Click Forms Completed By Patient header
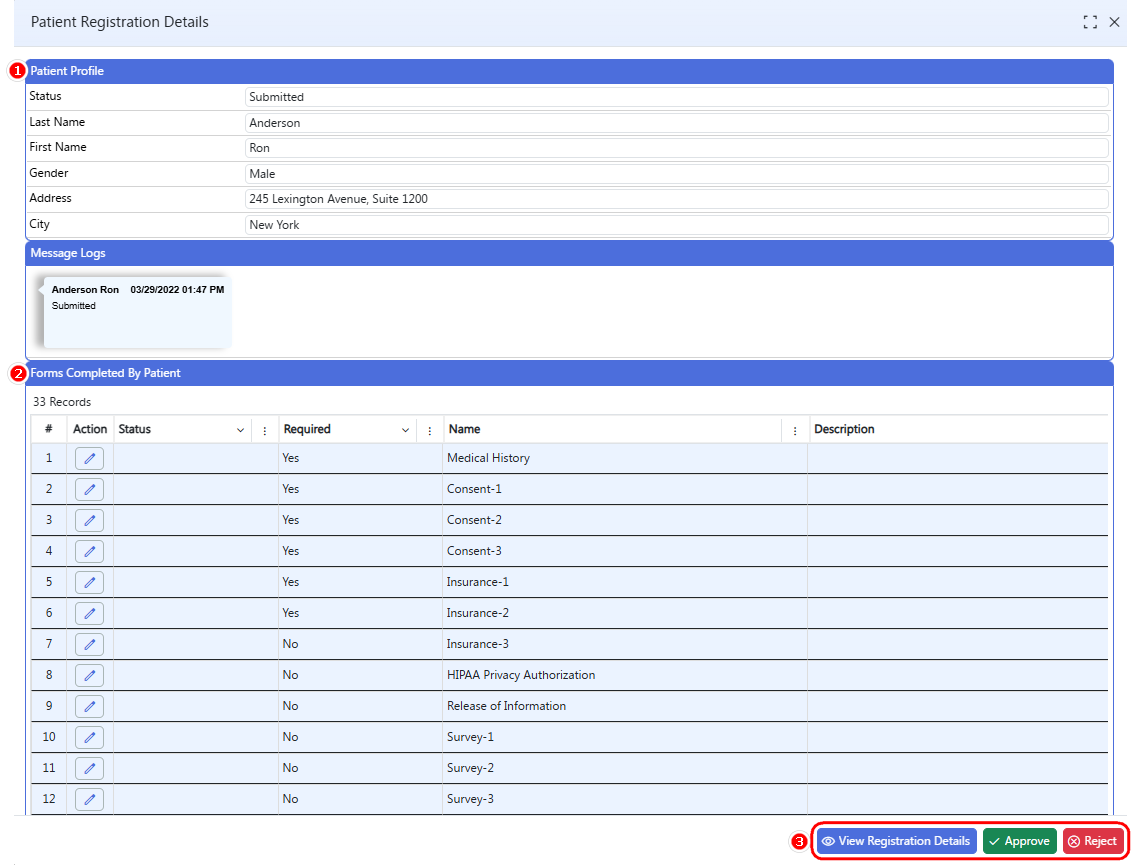1141x865 pixels. pyautogui.click(x=569, y=373)
